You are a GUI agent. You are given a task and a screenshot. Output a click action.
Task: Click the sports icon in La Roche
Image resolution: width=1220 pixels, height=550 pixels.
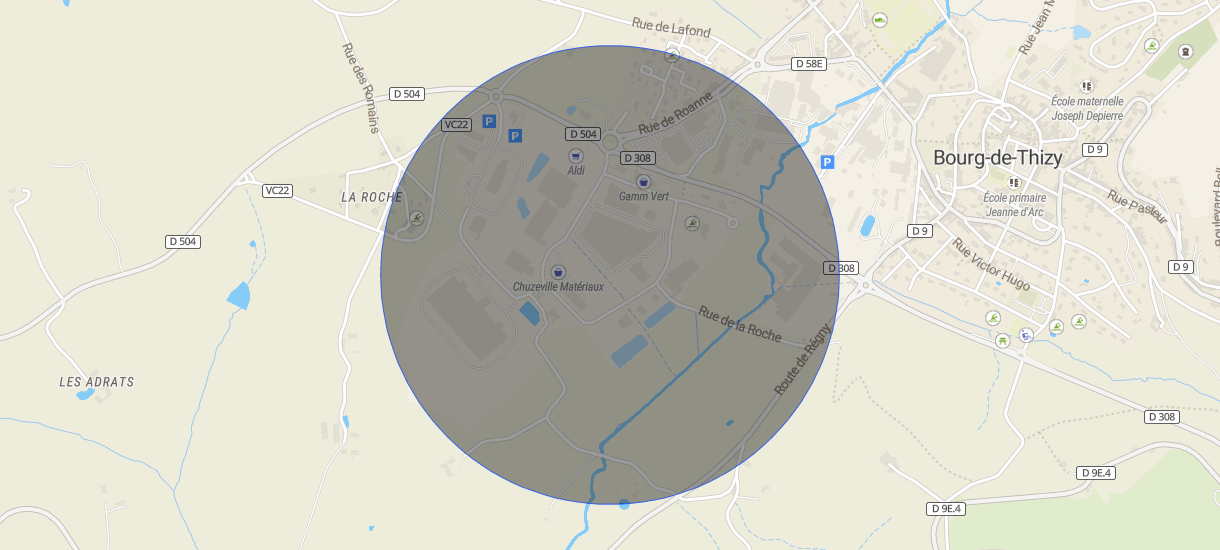tap(417, 218)
